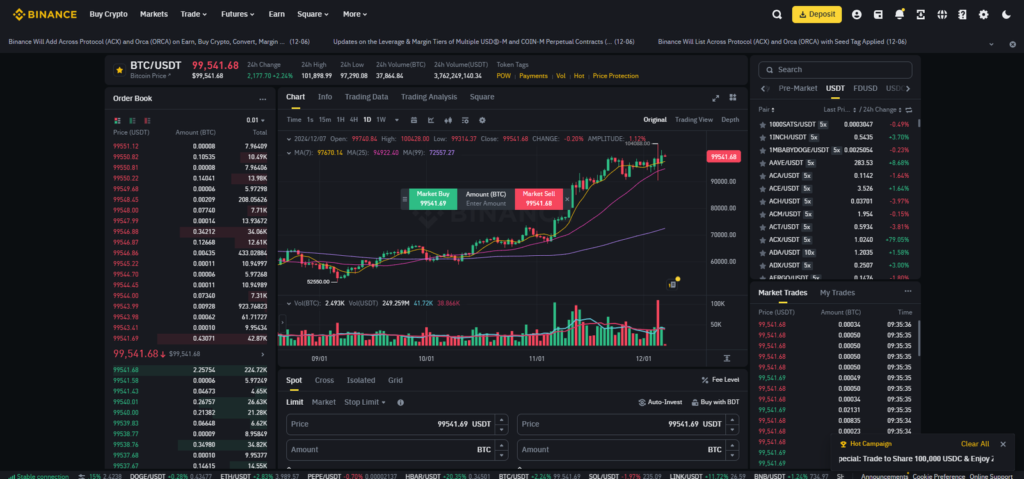Show both buy and sell order book view
This screenshot has height=479, width=1024.
pos(118,120)
